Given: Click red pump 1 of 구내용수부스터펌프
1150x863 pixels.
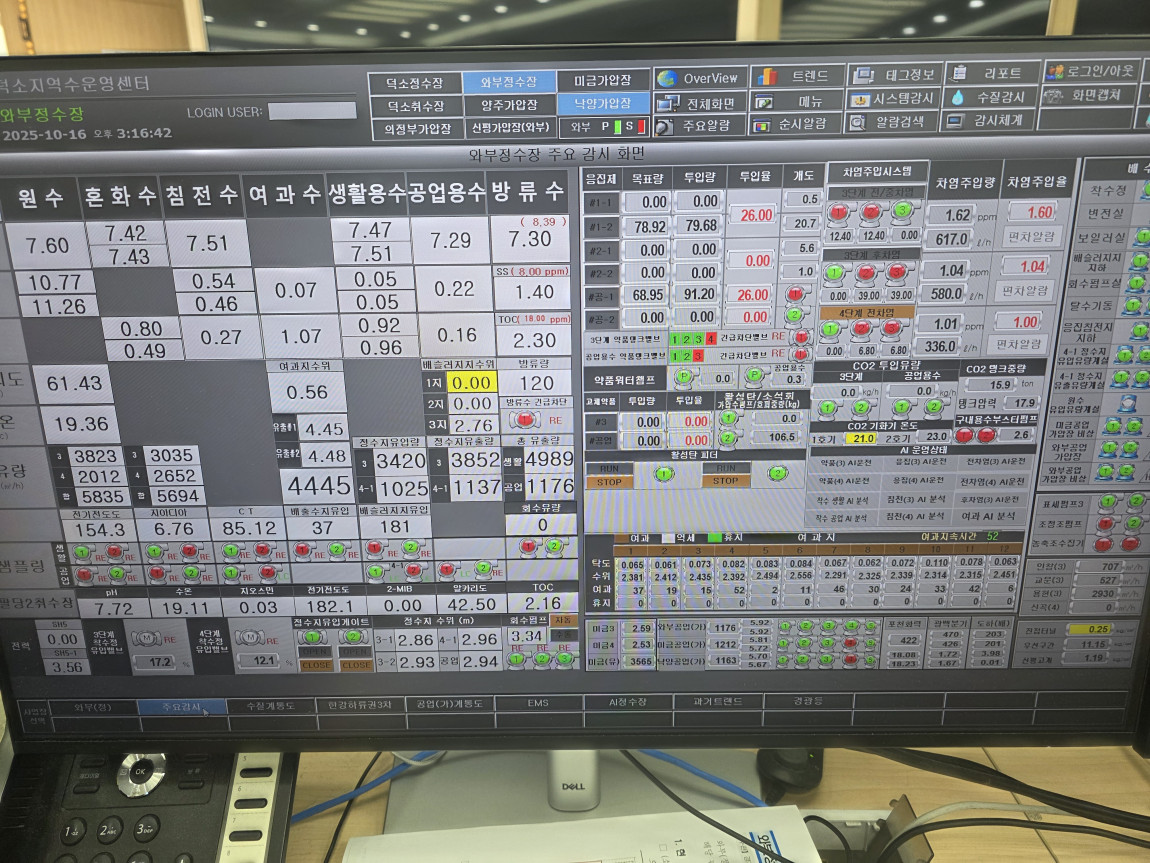Looking at the screenshot, I should 964,436.
